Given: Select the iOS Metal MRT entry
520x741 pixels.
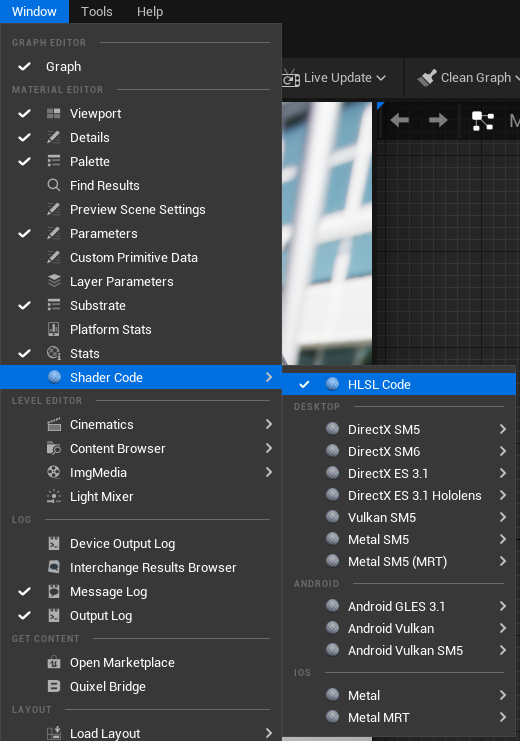Looking at the screenshot, I should pyautogui.click(x=399, y=717).
